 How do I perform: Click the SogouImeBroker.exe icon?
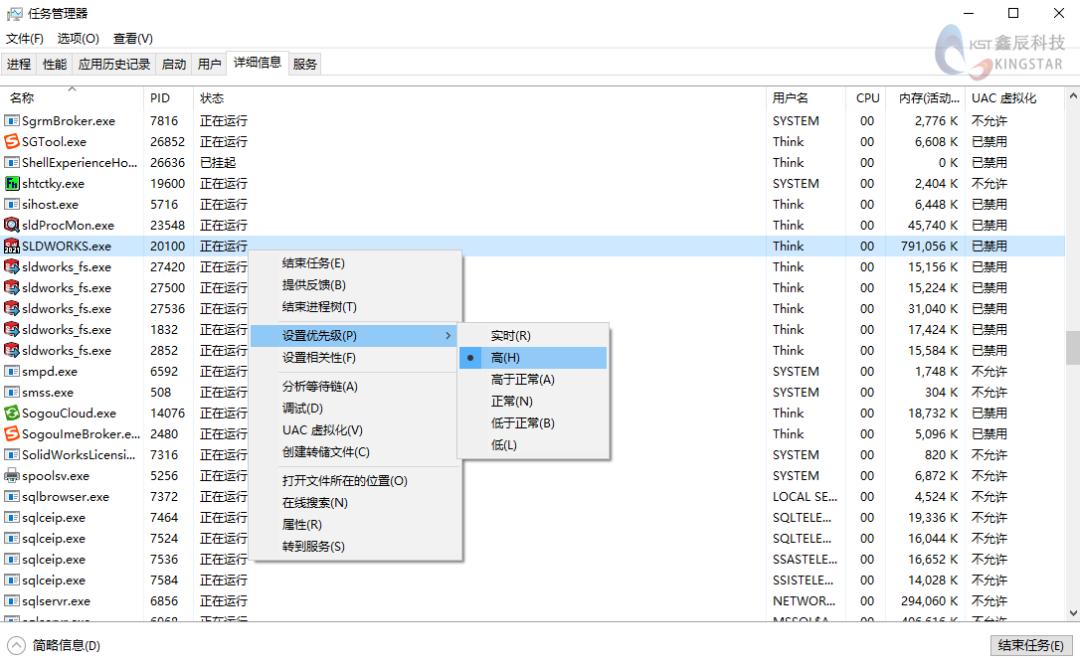(10, 434)
